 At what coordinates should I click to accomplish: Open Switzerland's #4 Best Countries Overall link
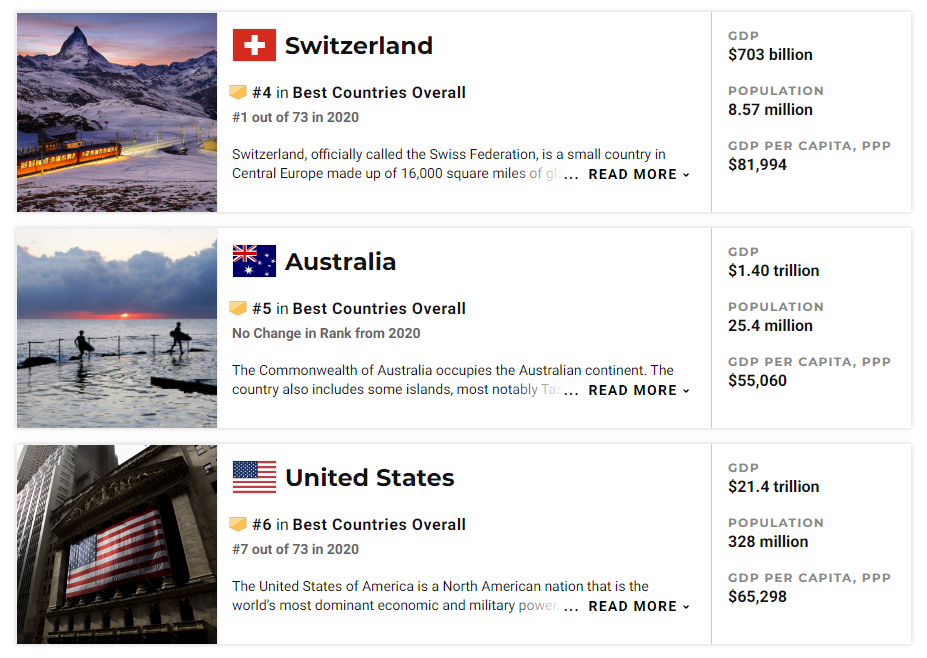359,92
